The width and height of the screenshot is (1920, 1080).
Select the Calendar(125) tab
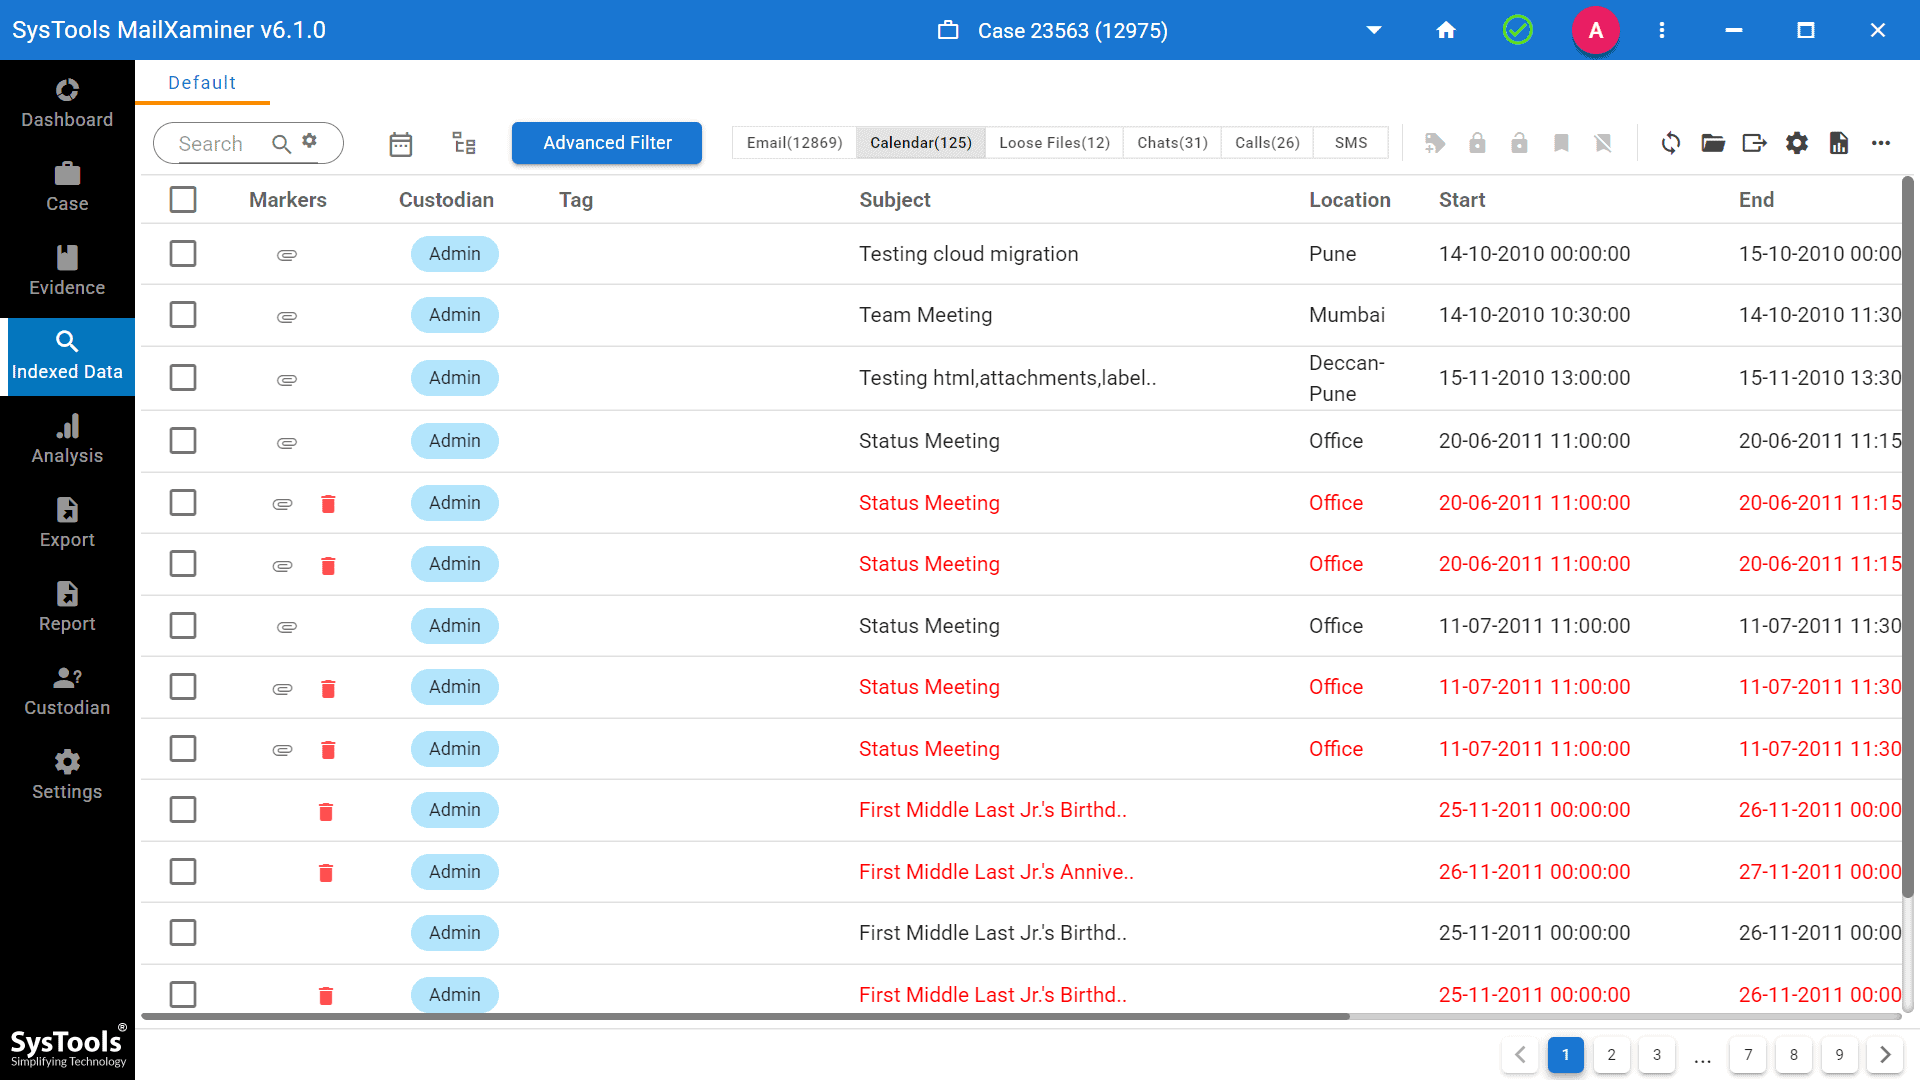point(921,142)
